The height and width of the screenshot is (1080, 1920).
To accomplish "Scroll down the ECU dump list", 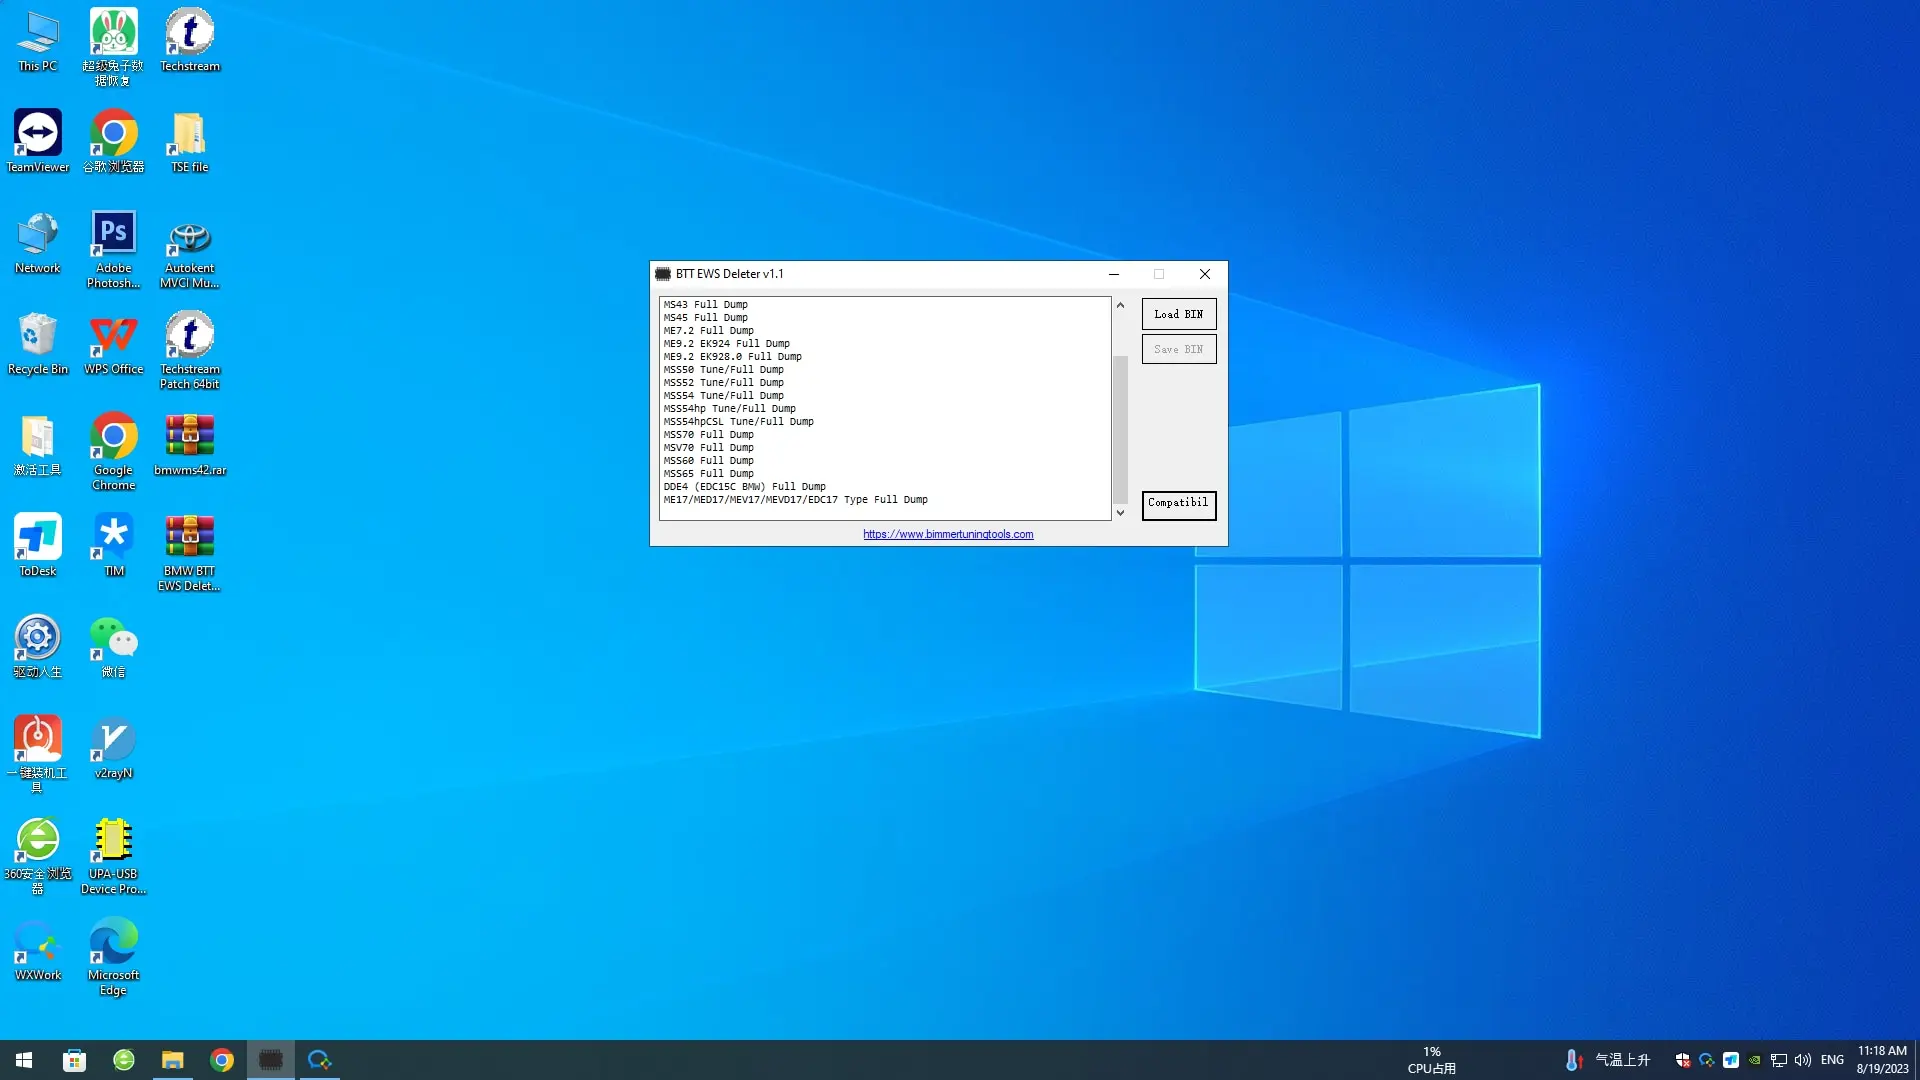I will 1120,512.
